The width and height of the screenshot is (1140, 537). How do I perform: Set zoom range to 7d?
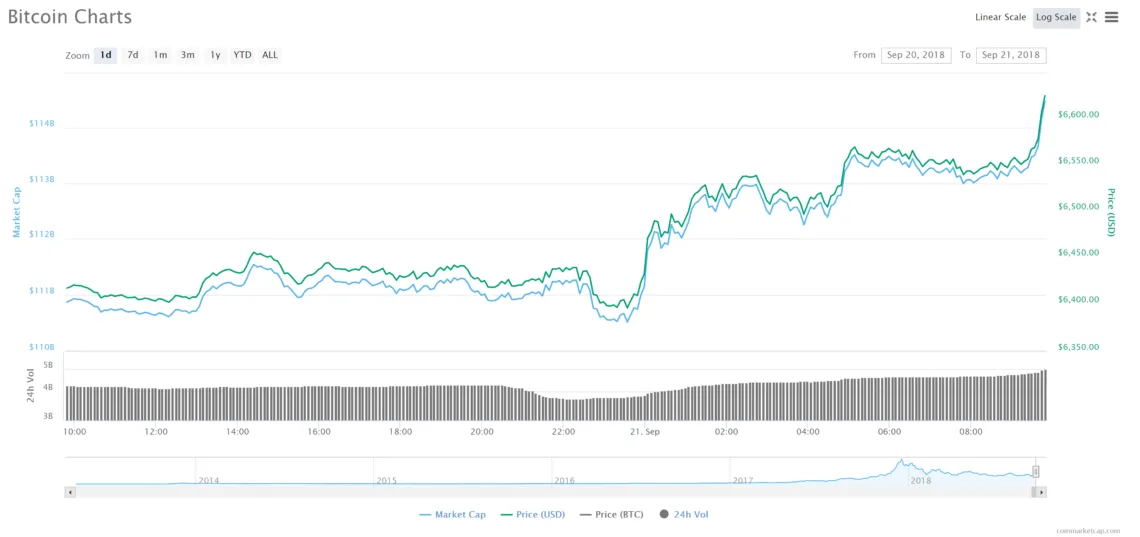(133, 55)
